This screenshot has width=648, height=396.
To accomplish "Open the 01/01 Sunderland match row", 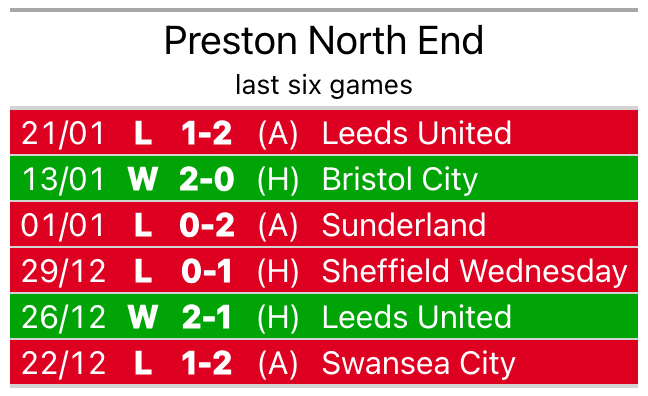I will (x=324, y=224).
